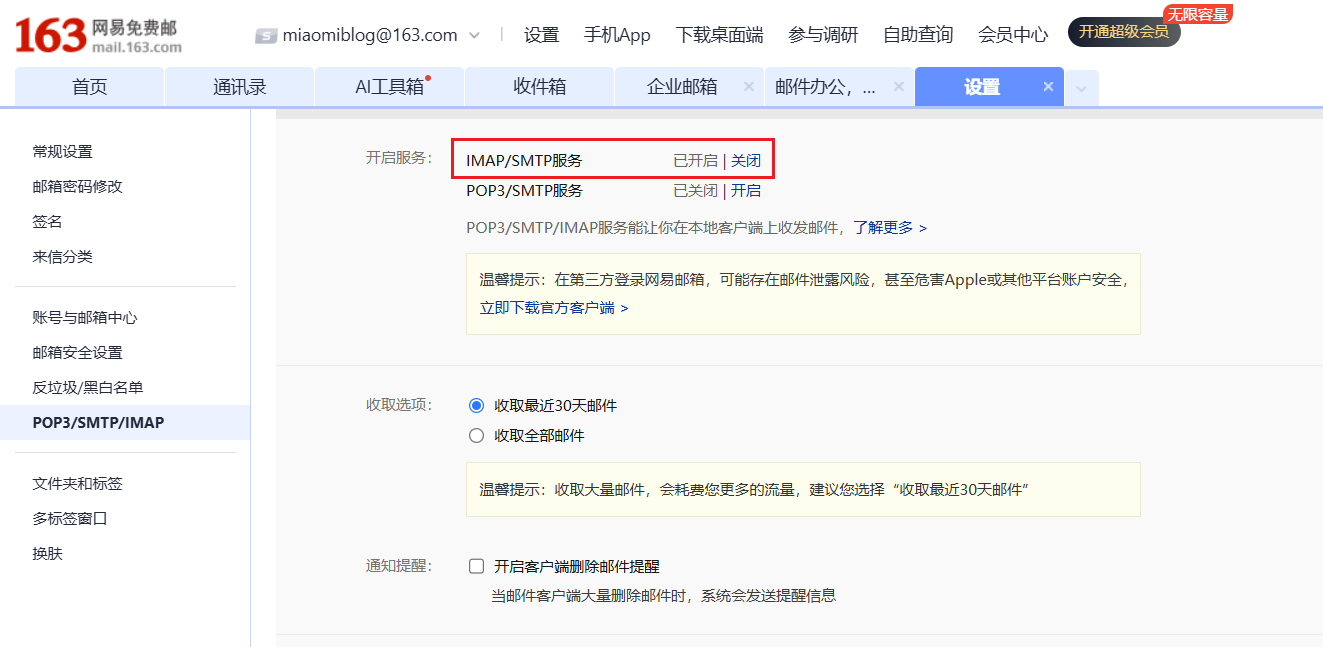1323x647 pixels.
Task: Click 开通超级会员 button
Action: 1123,32
